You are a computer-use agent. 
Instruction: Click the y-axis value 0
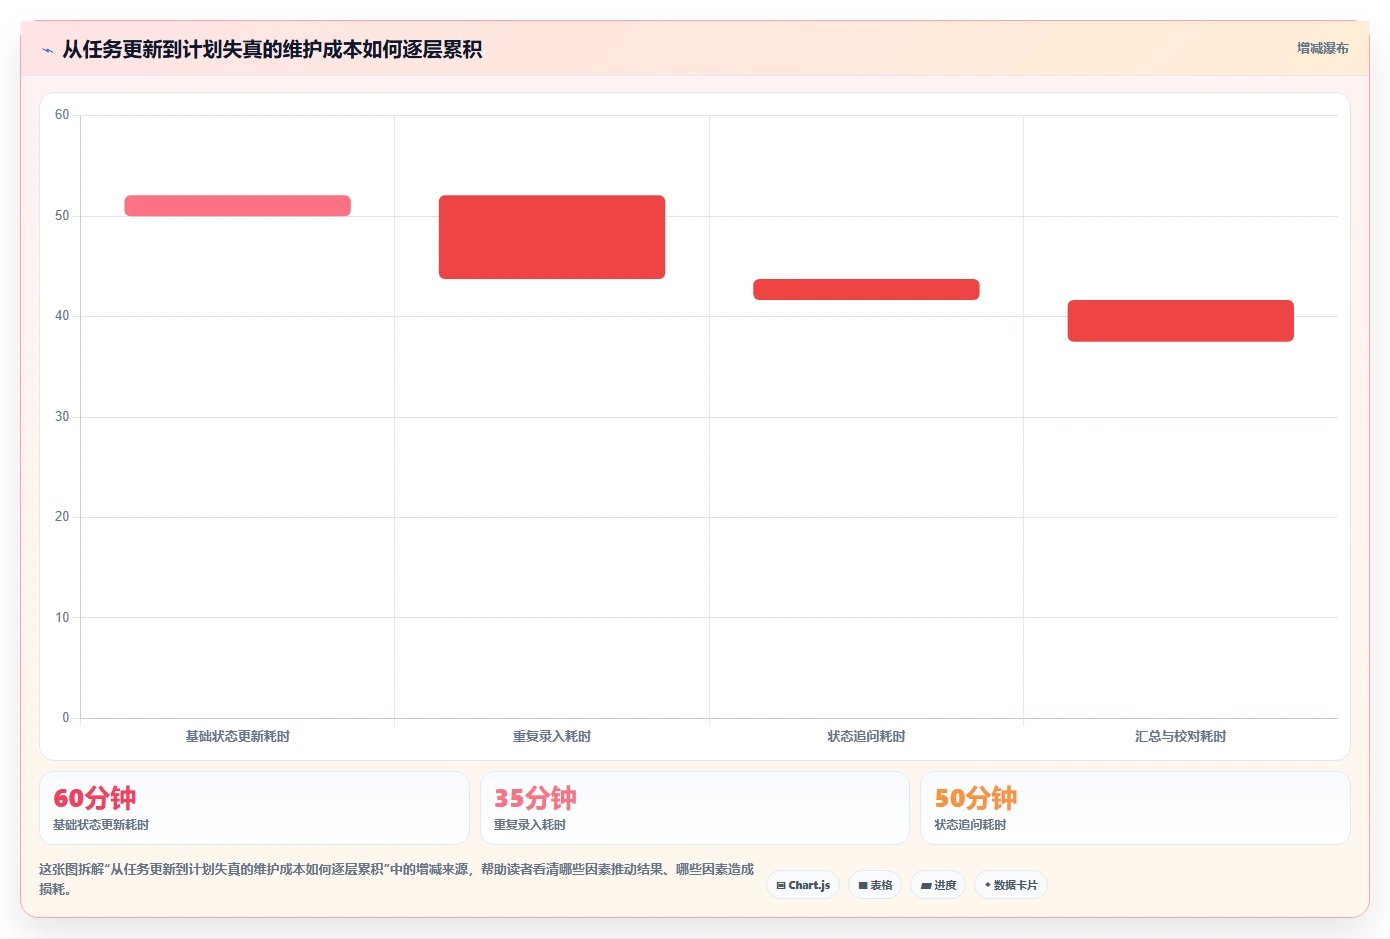(66, 718)
